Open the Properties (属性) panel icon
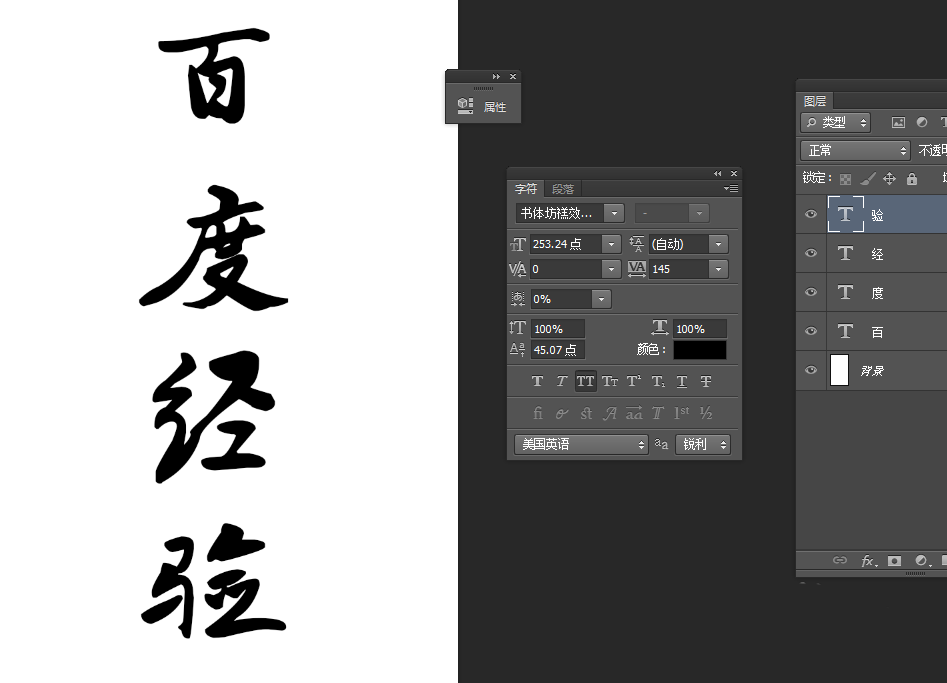The width and height of the screenshot is (947, 683). point(465,106)
